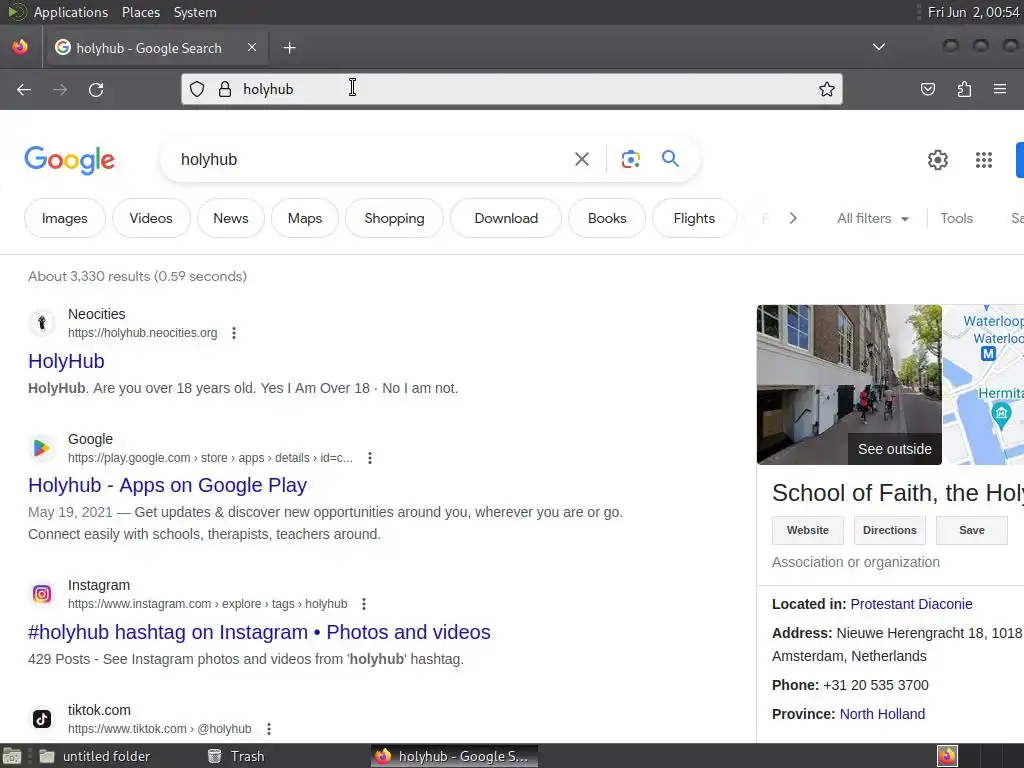Click into the Google search input field
This screenshot has height=768, width=1024.
pyautogui.click(x=372, y=159)
